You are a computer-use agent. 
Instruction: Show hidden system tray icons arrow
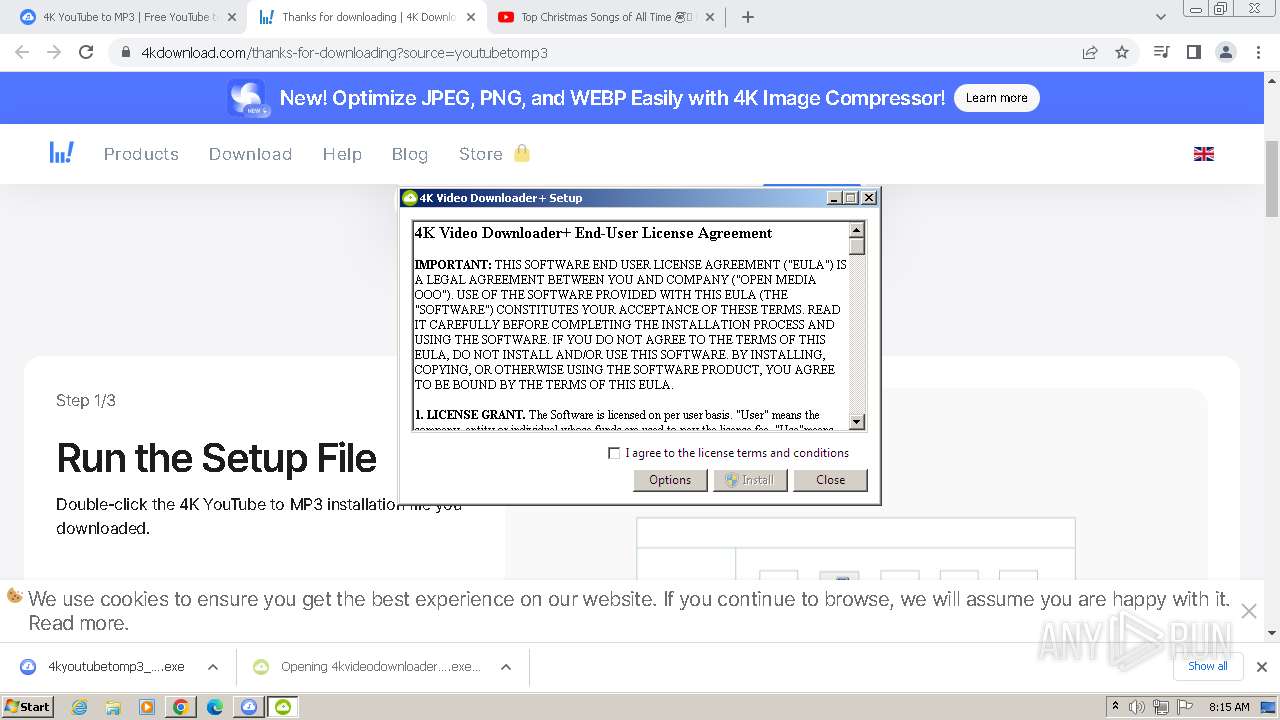(1116, 707)
